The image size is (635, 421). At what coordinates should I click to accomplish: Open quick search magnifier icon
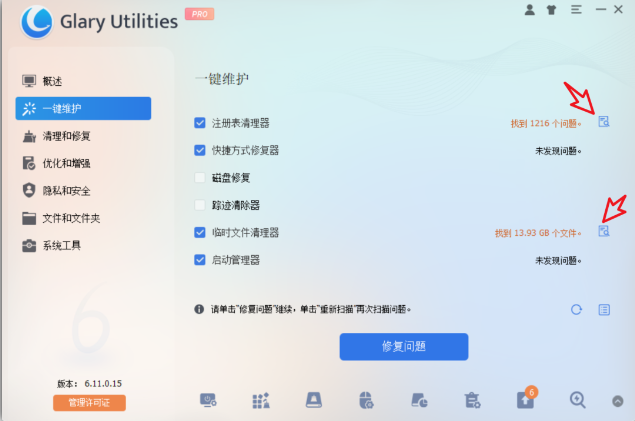[577, 400]
